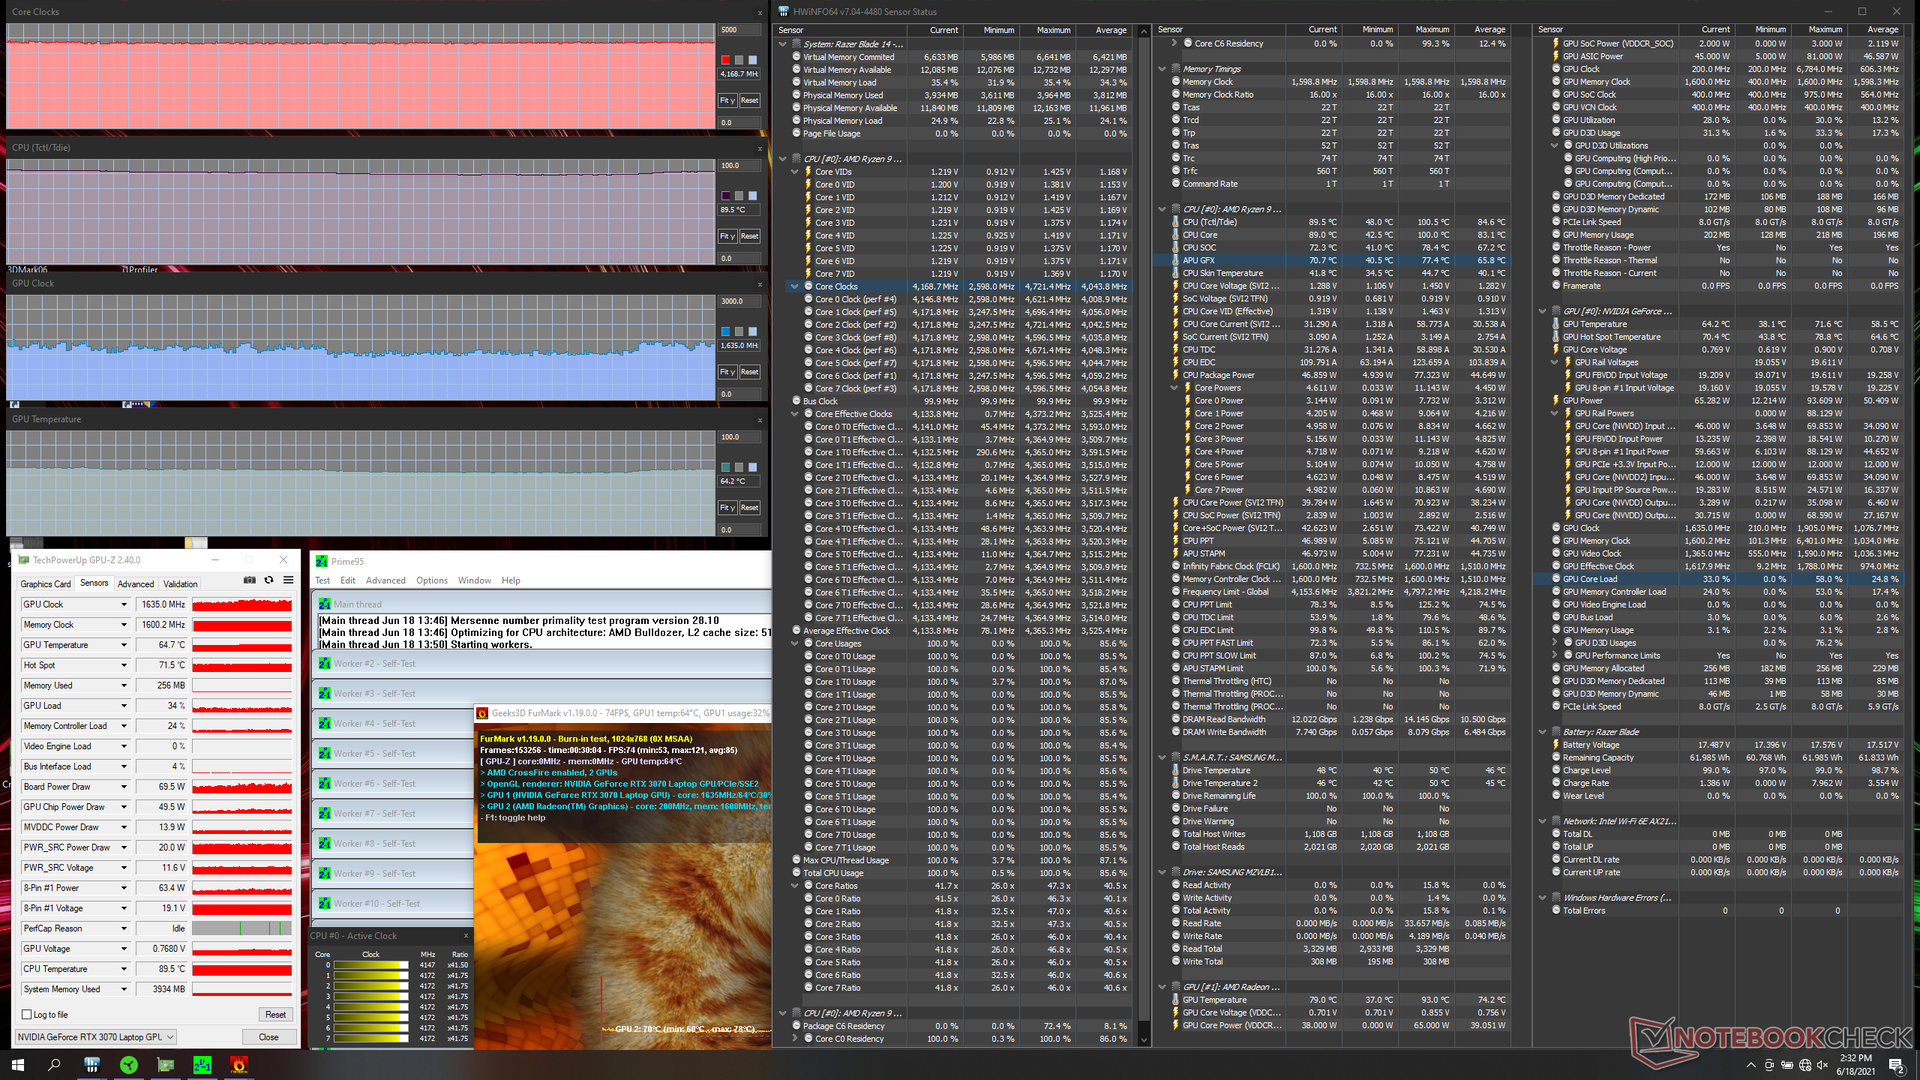Viewport: 1920px width, 1080px height.
Task: Click Fit y in the Core Clocks graph
Action: [x=727, y=101]
